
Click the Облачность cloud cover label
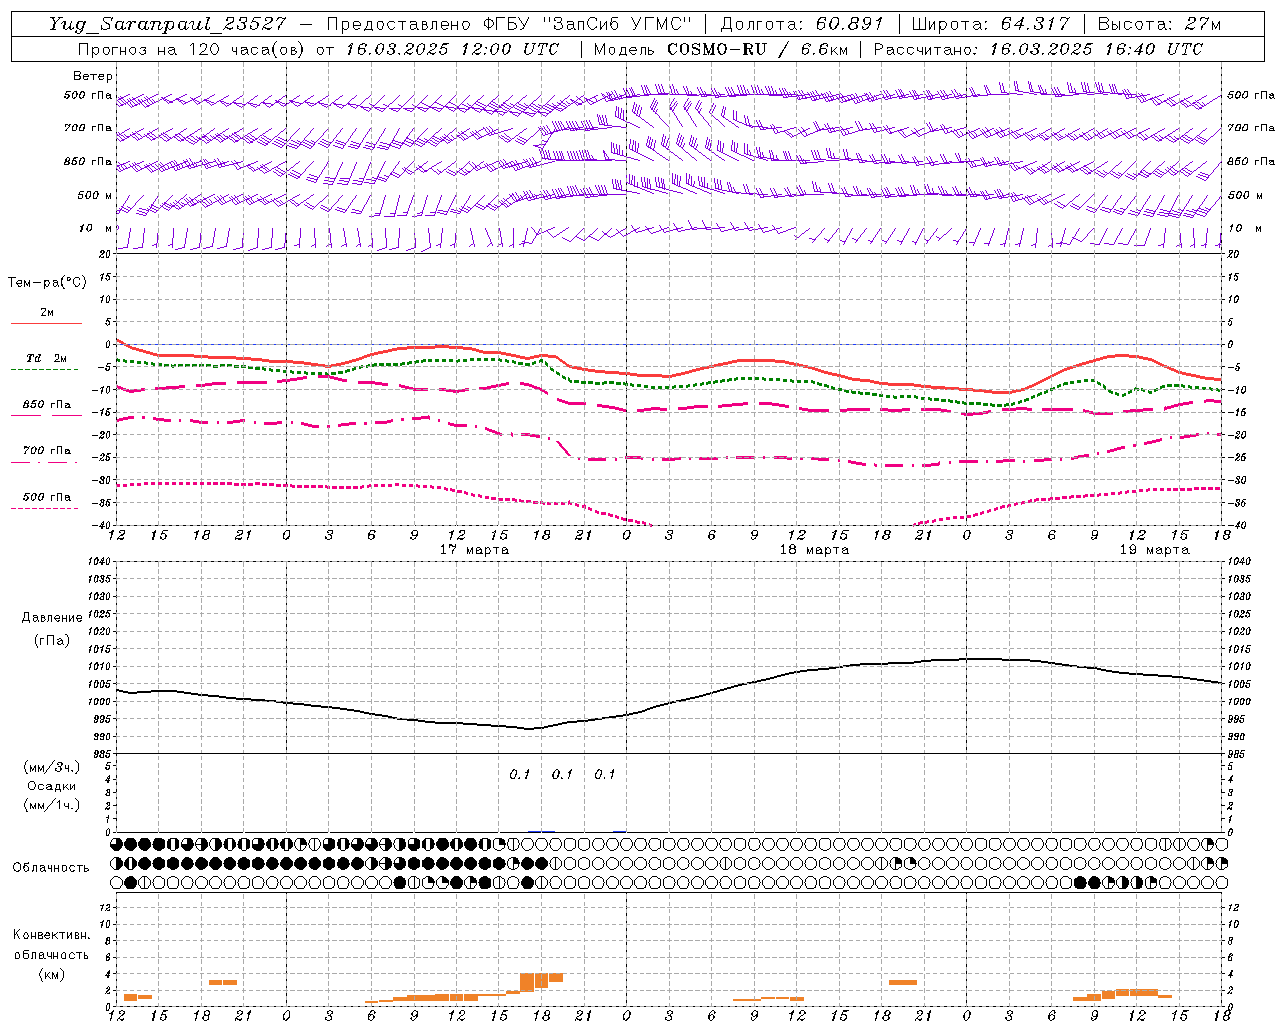(51, 867)
